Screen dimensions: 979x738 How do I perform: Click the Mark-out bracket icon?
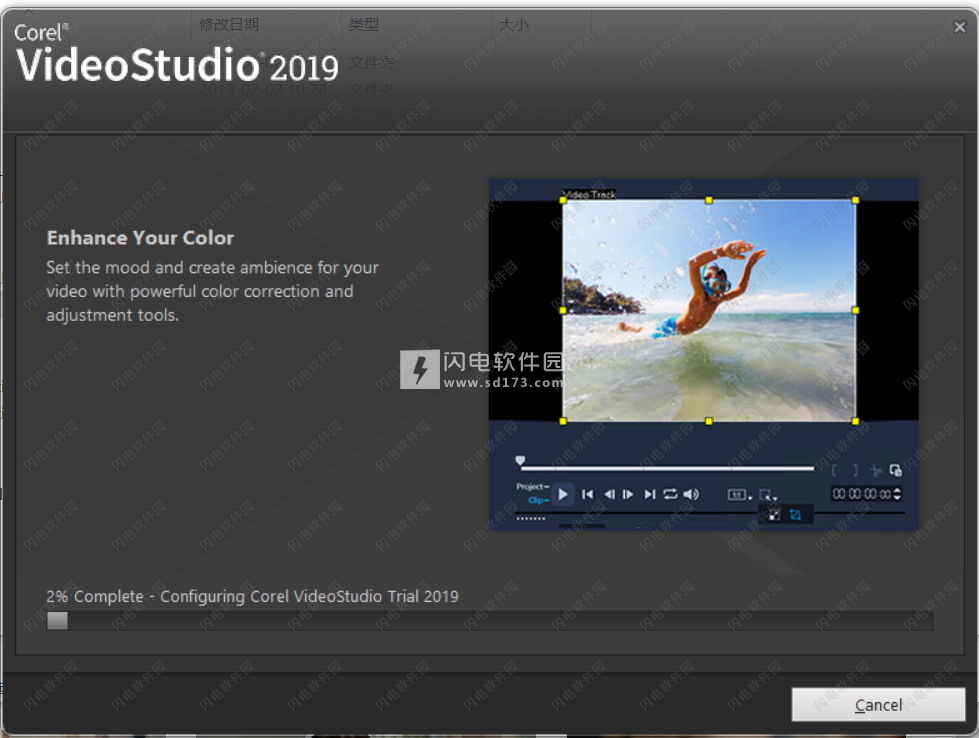click(x=855, y=470)
